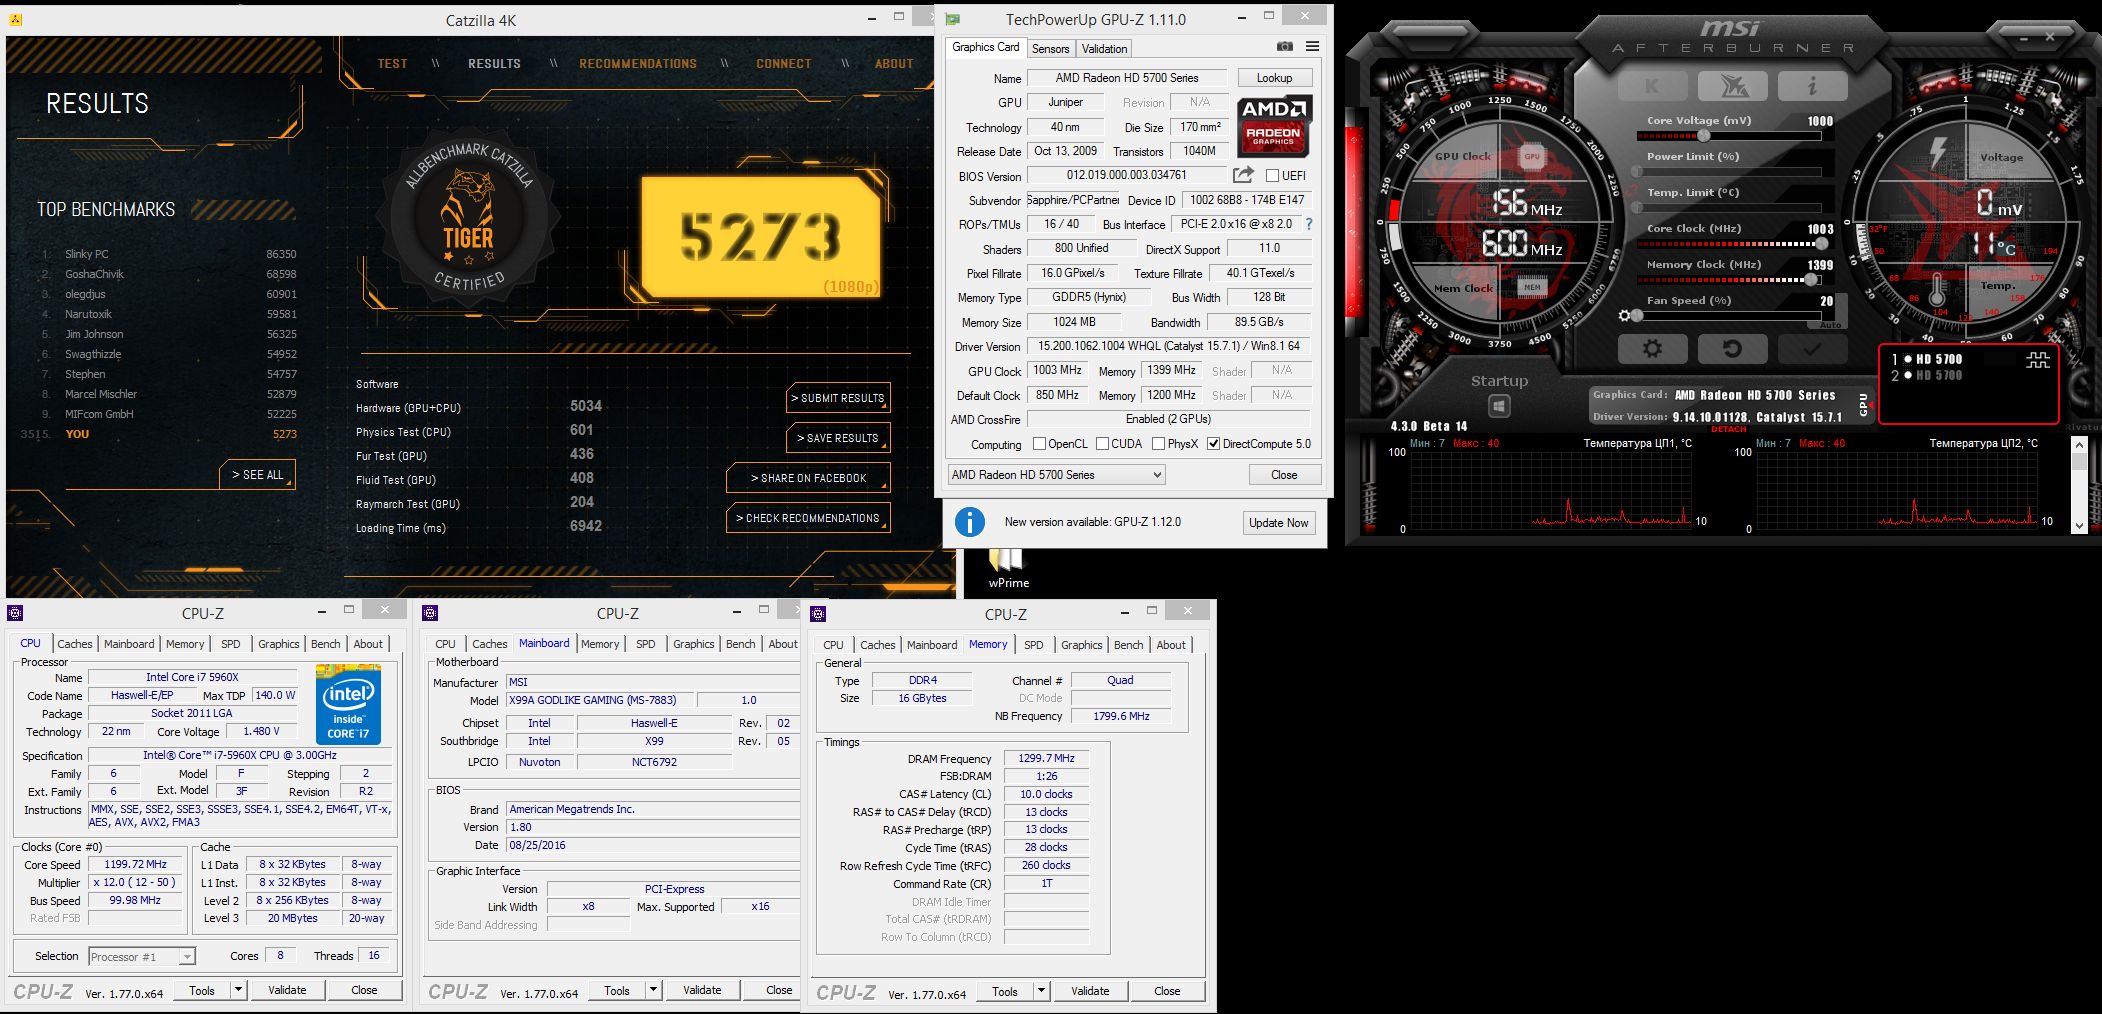Click the GPU chip icon on the GPU Clock gauge
The image size is (2102, 1014).
pos(1532,156)
